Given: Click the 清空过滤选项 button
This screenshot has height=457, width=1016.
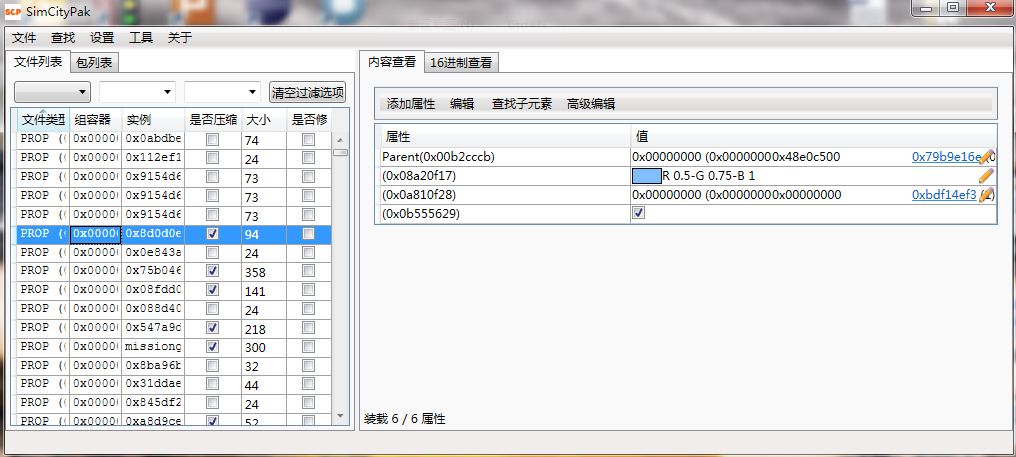Looking at the screenshot, I should coord(308,92).
